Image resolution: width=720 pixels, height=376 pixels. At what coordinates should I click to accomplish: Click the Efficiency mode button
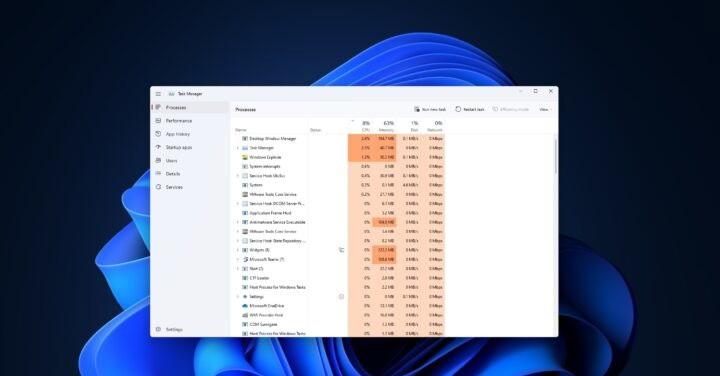click(x=511, y=109)
